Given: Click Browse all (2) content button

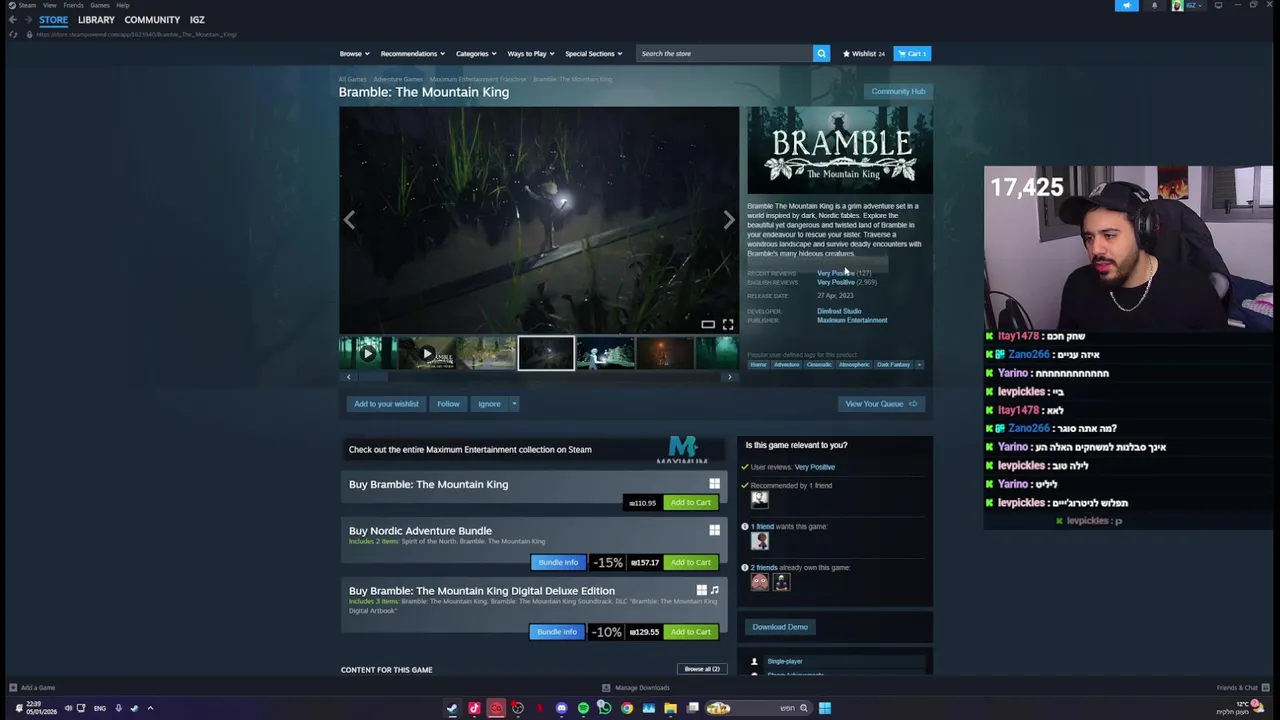Looking at the screenshot, I should [x=701, y=669].
